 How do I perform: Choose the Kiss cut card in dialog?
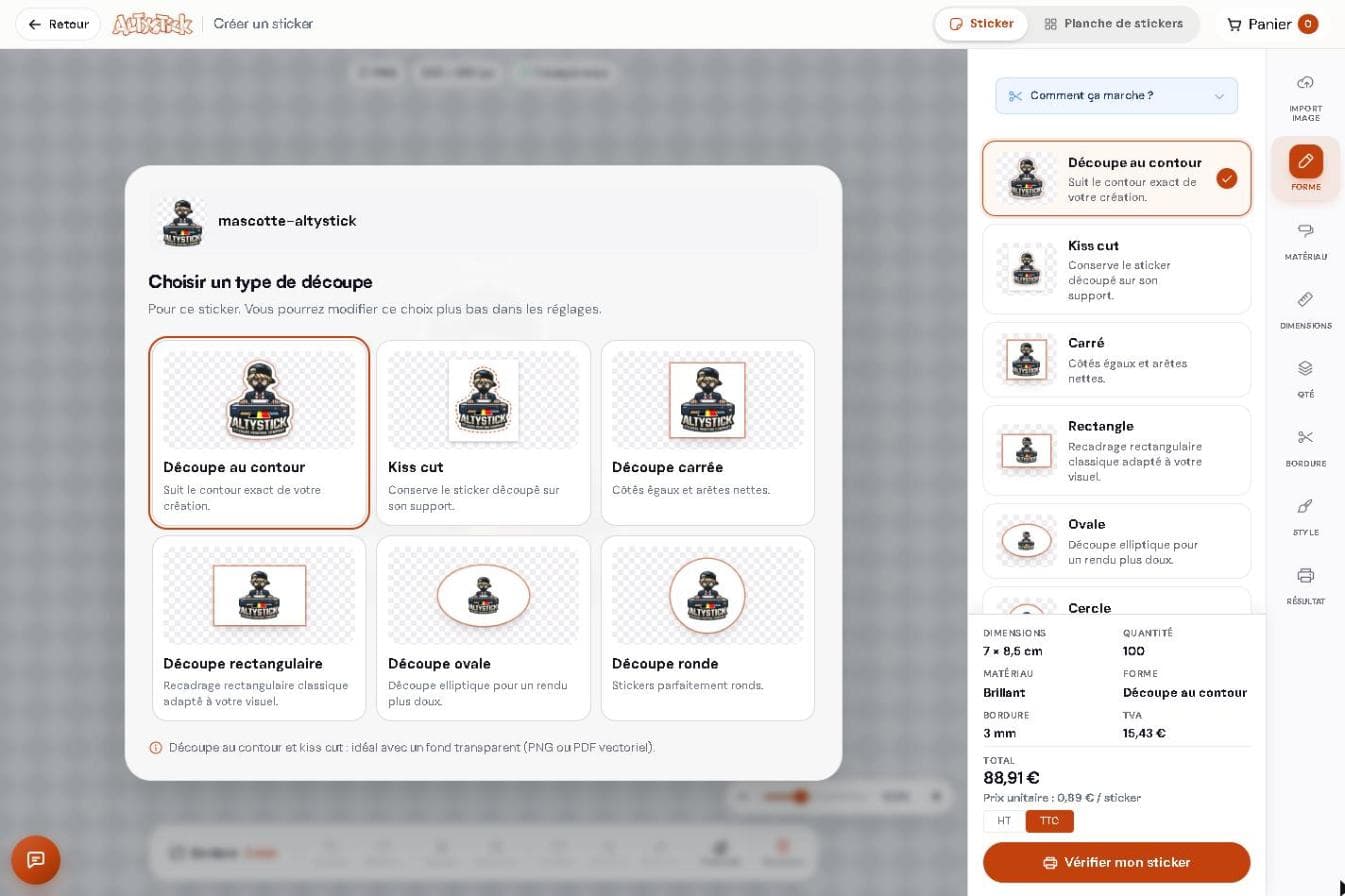click(x=483, y=432)
